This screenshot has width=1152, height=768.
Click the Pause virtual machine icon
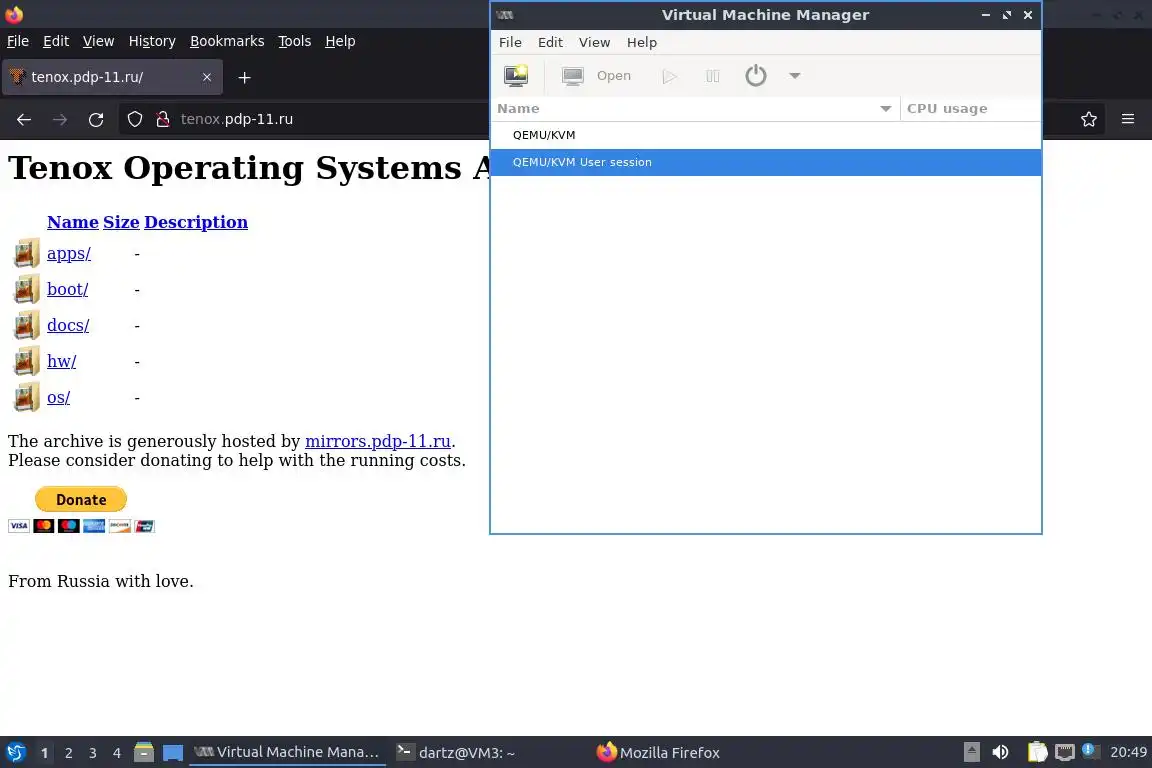point(713,76)
